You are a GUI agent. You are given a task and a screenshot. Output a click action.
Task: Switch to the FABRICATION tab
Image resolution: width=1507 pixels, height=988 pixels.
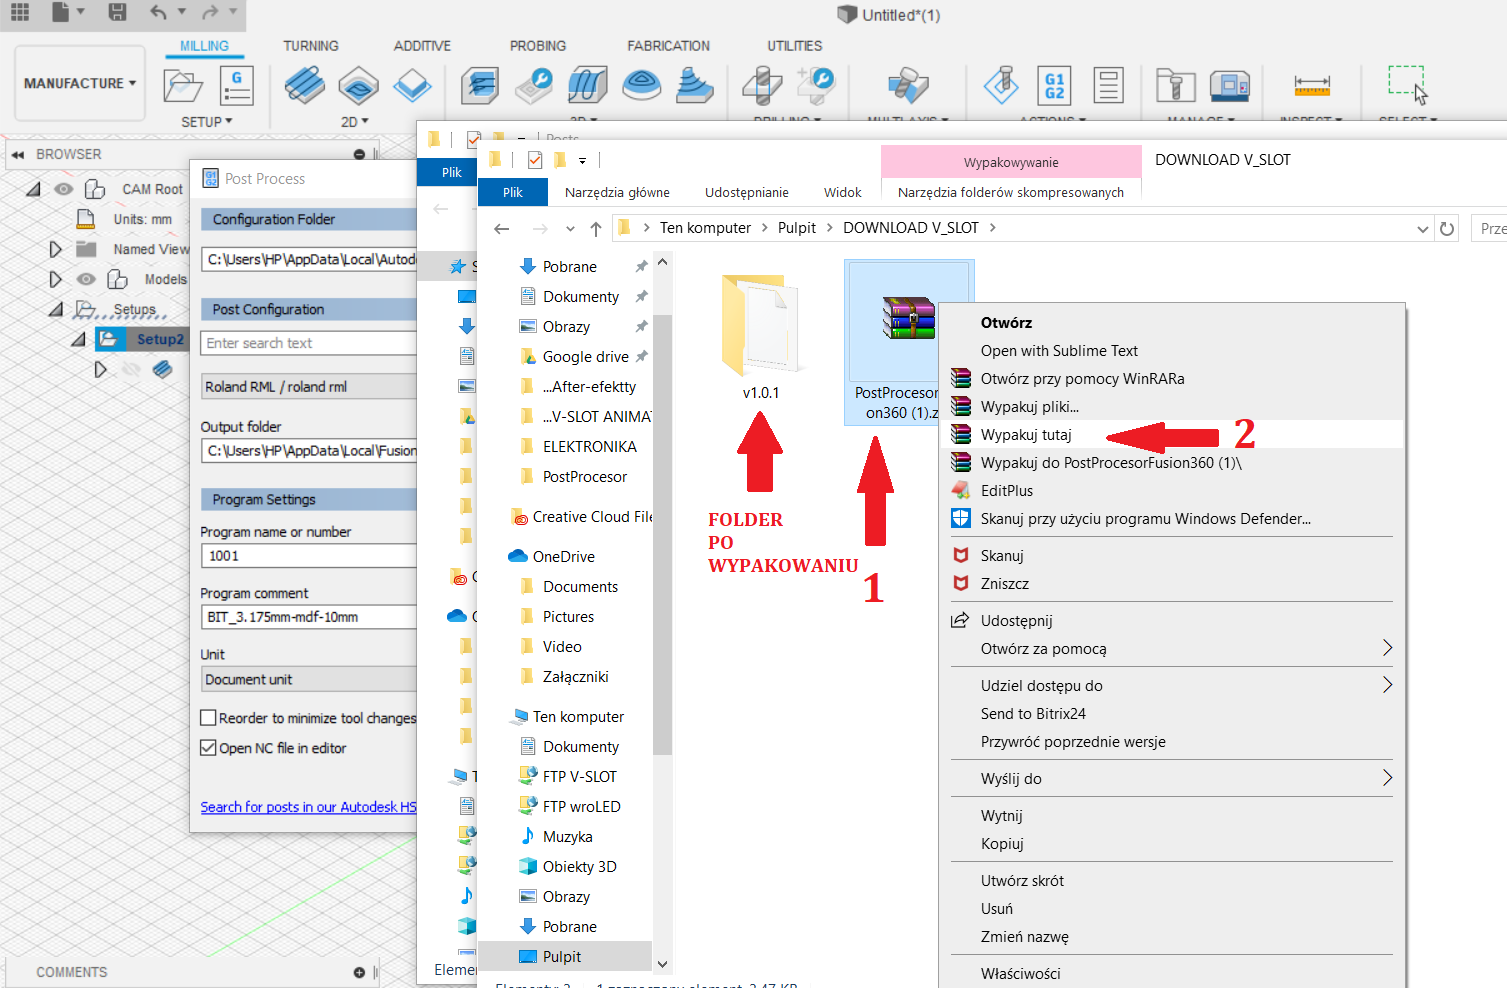point(668,46)
